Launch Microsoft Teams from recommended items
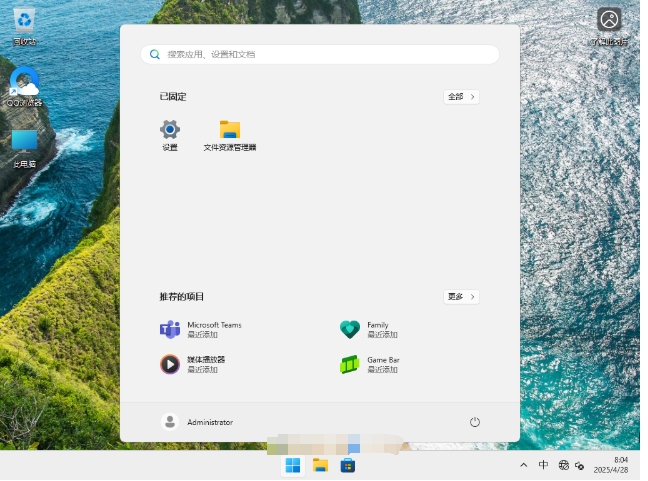The height and width of the screenshot is (481, 648). (x=170, y=330)
